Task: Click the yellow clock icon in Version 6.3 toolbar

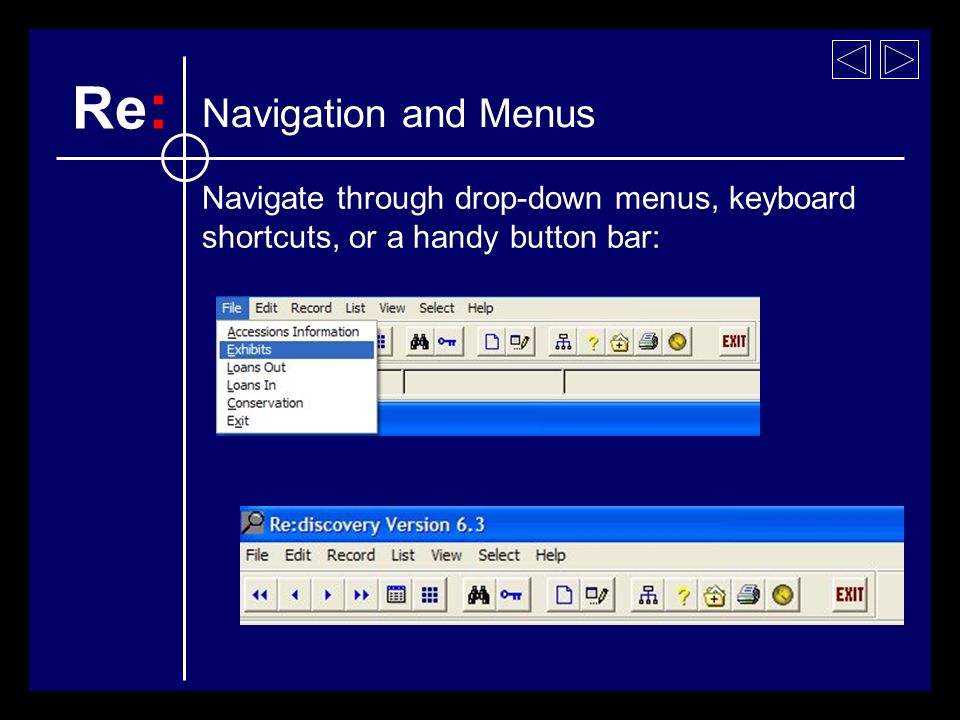Action: tap(782, 594)
